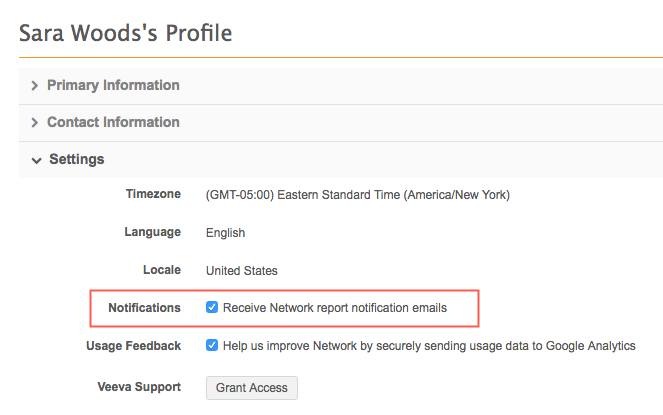Click the English language value

click(x=225, y=233)
